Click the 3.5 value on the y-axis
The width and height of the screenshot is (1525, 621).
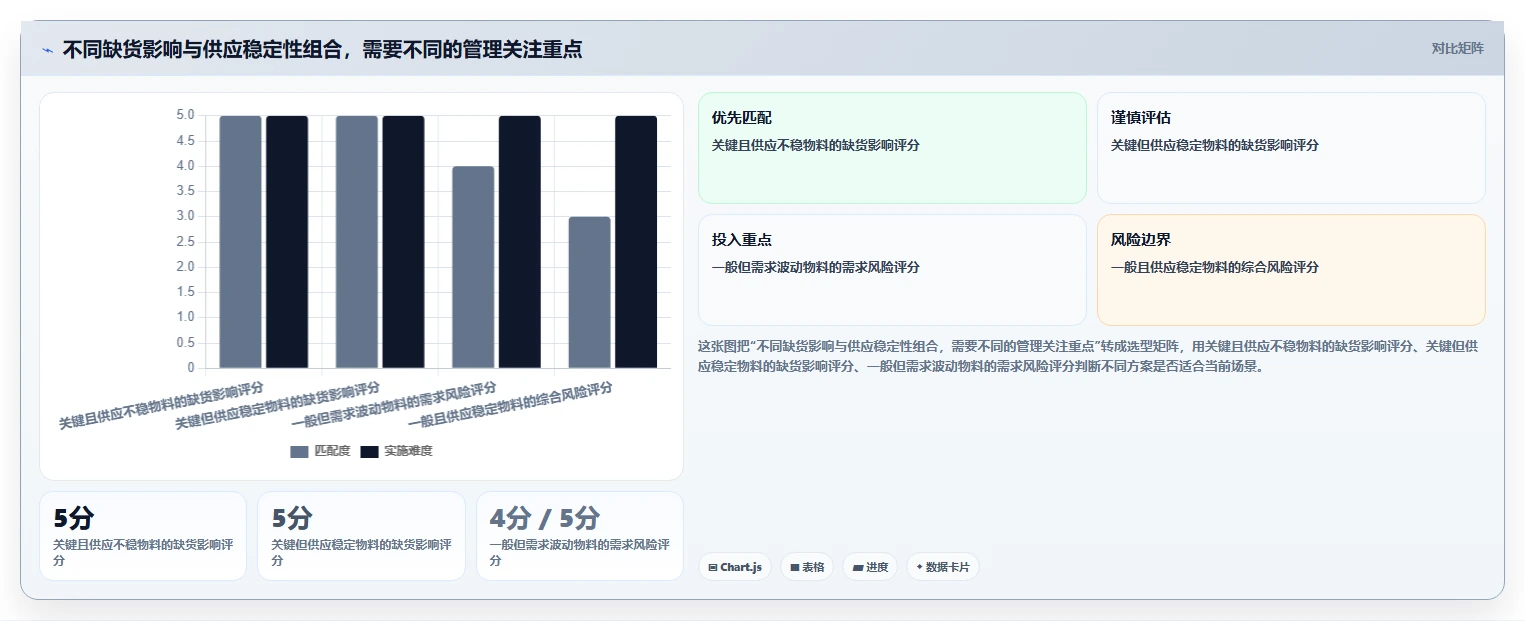click(186, 191)
